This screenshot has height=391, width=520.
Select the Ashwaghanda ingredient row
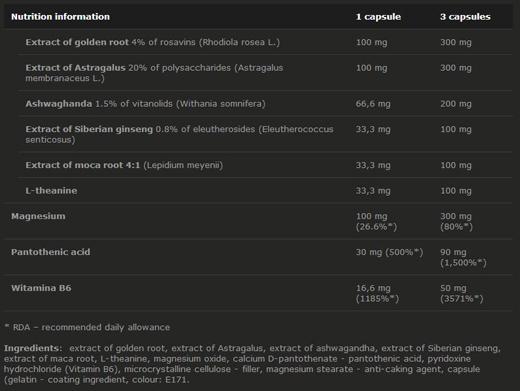265,104
